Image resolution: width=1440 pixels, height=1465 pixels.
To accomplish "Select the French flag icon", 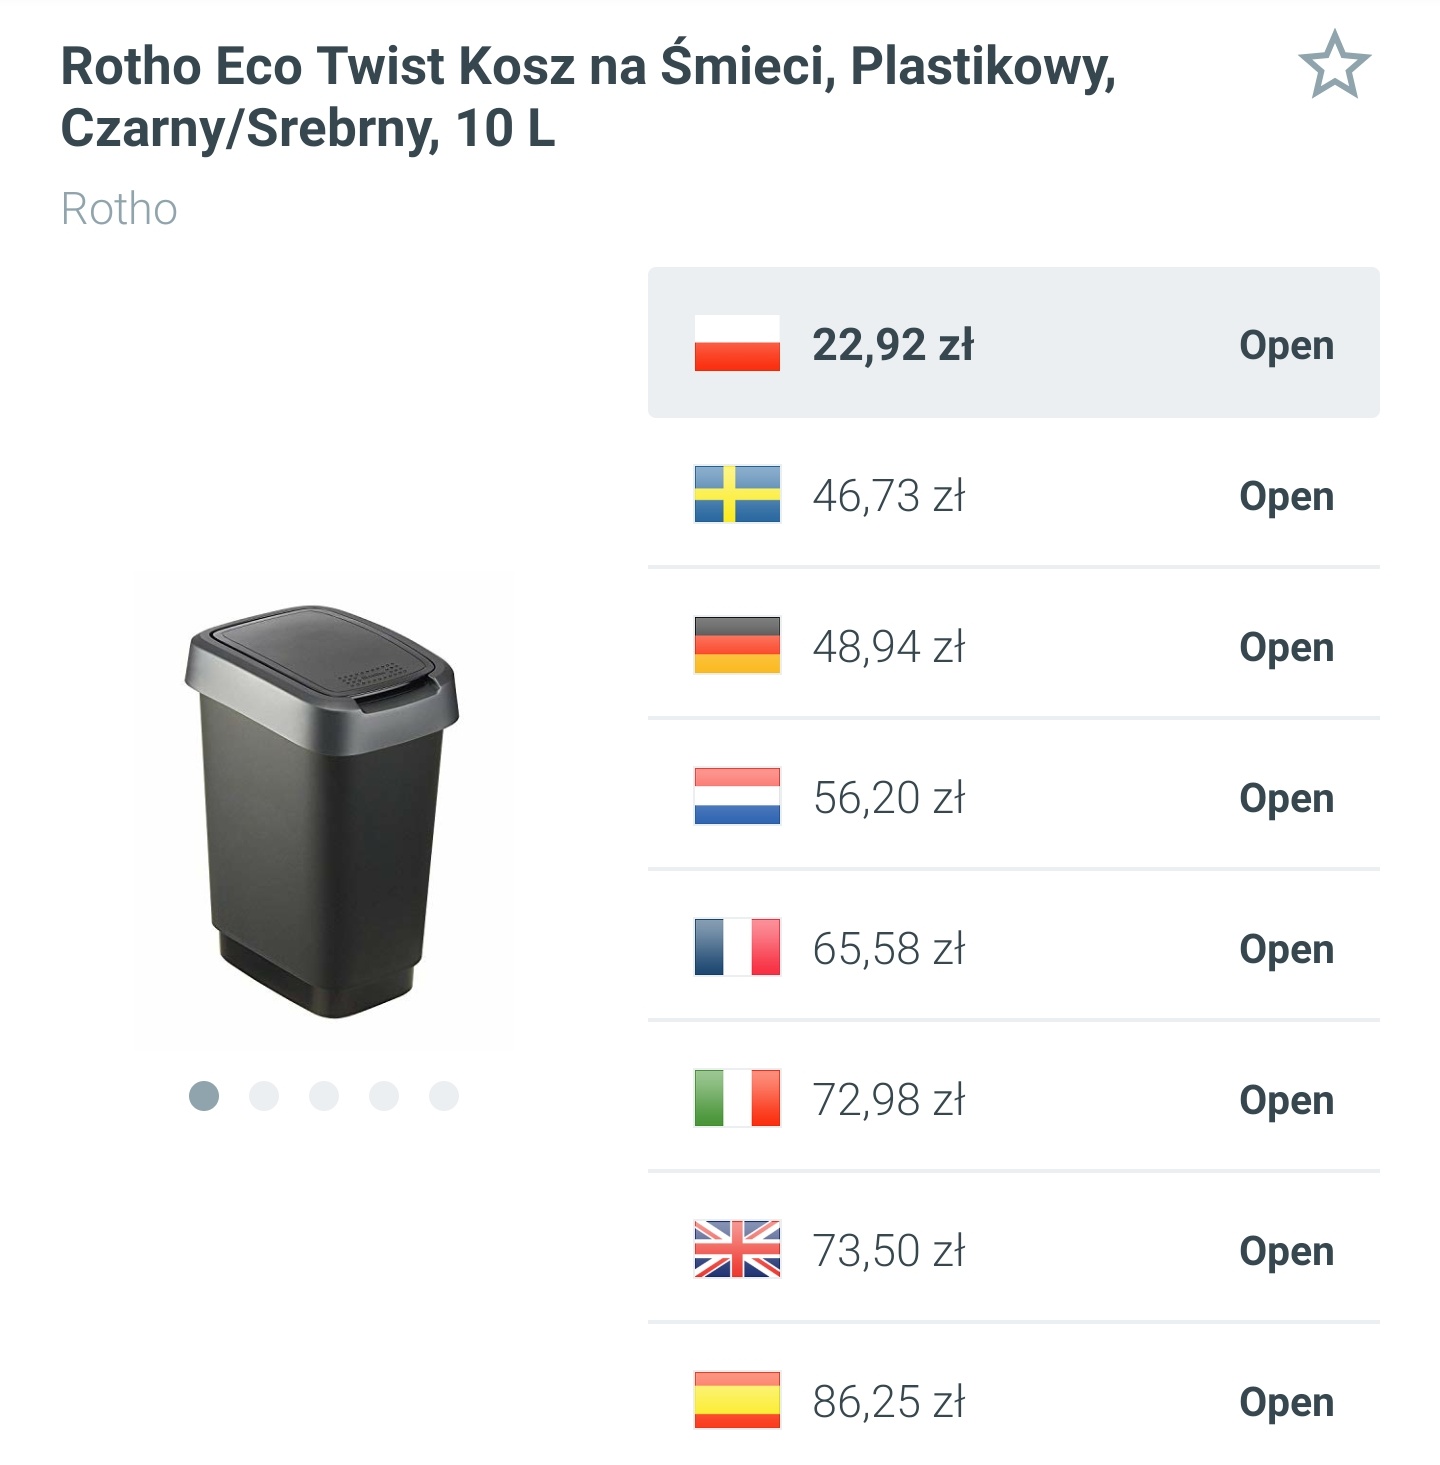I will (x=735, y=948).
